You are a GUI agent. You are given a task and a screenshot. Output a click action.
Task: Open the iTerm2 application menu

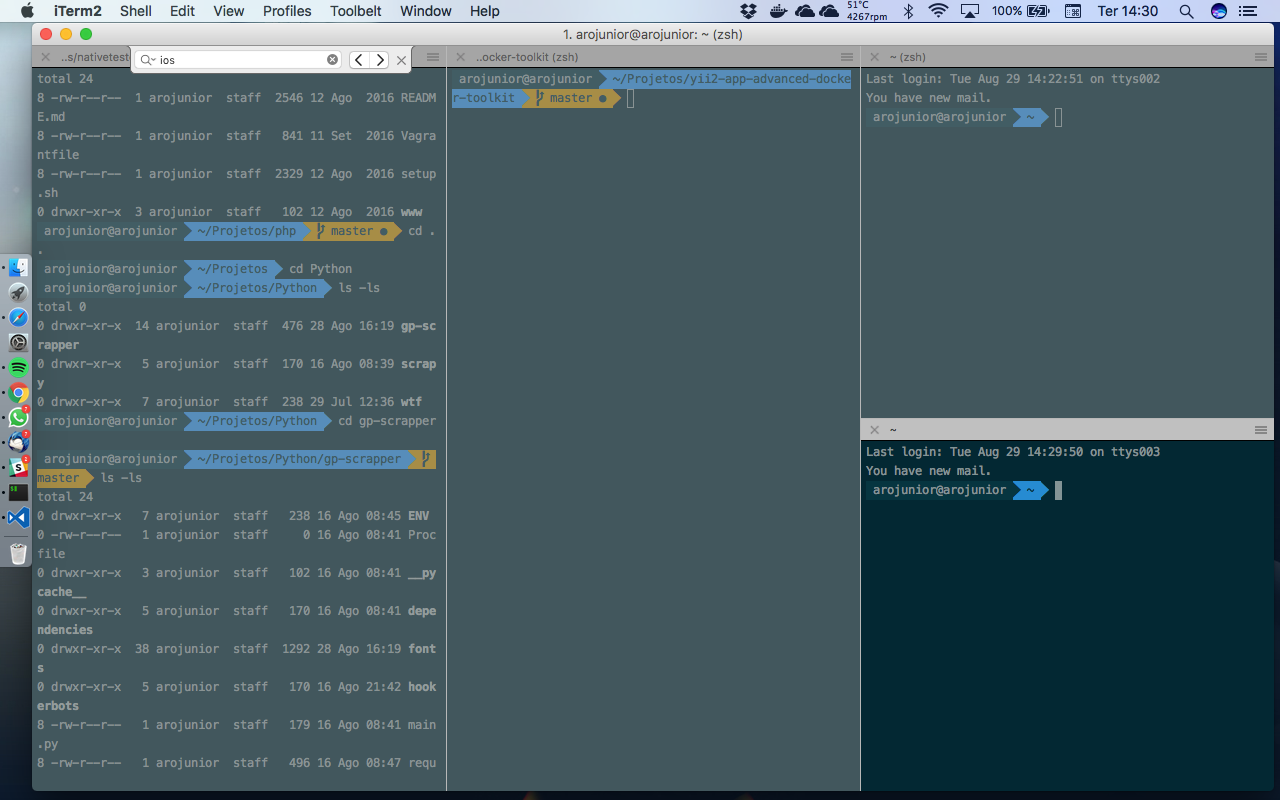[x=77, y=11]
